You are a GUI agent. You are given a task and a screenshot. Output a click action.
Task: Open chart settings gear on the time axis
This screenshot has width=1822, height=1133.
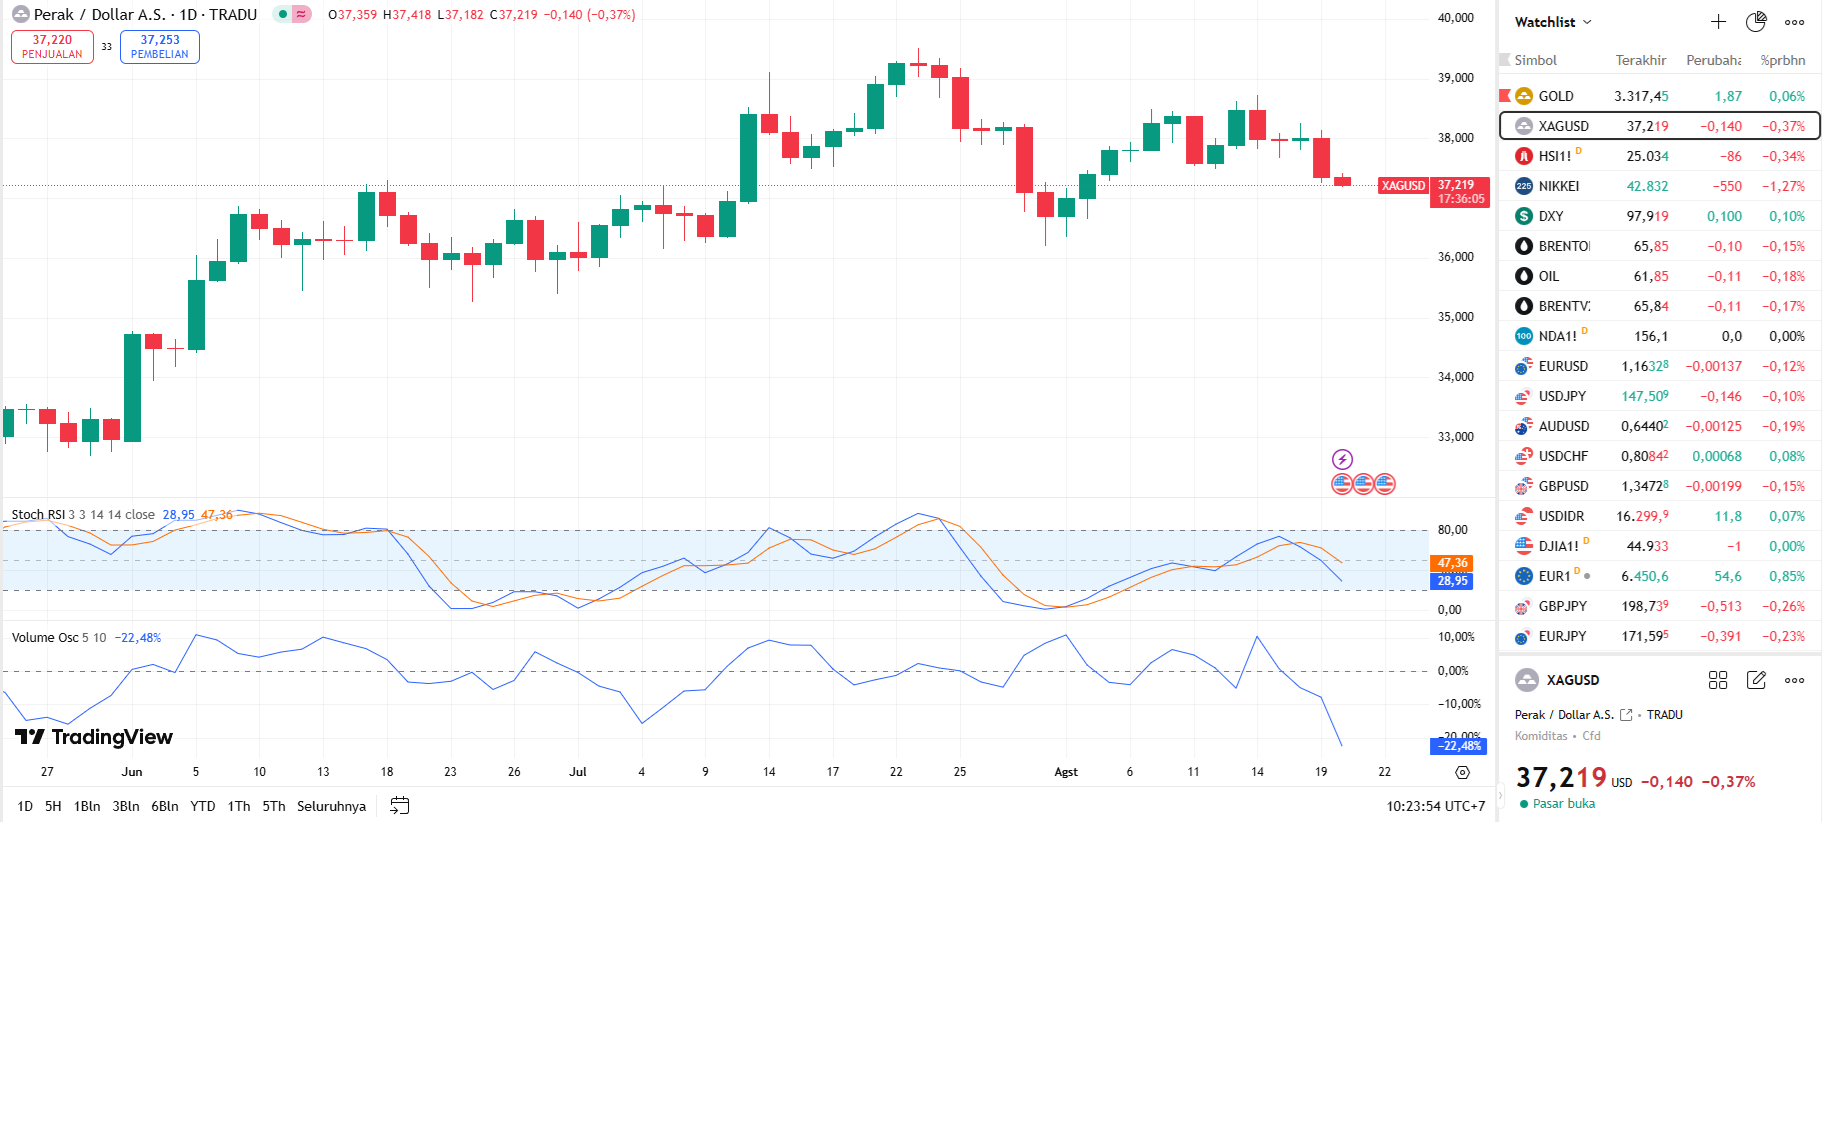[1462, 772]
